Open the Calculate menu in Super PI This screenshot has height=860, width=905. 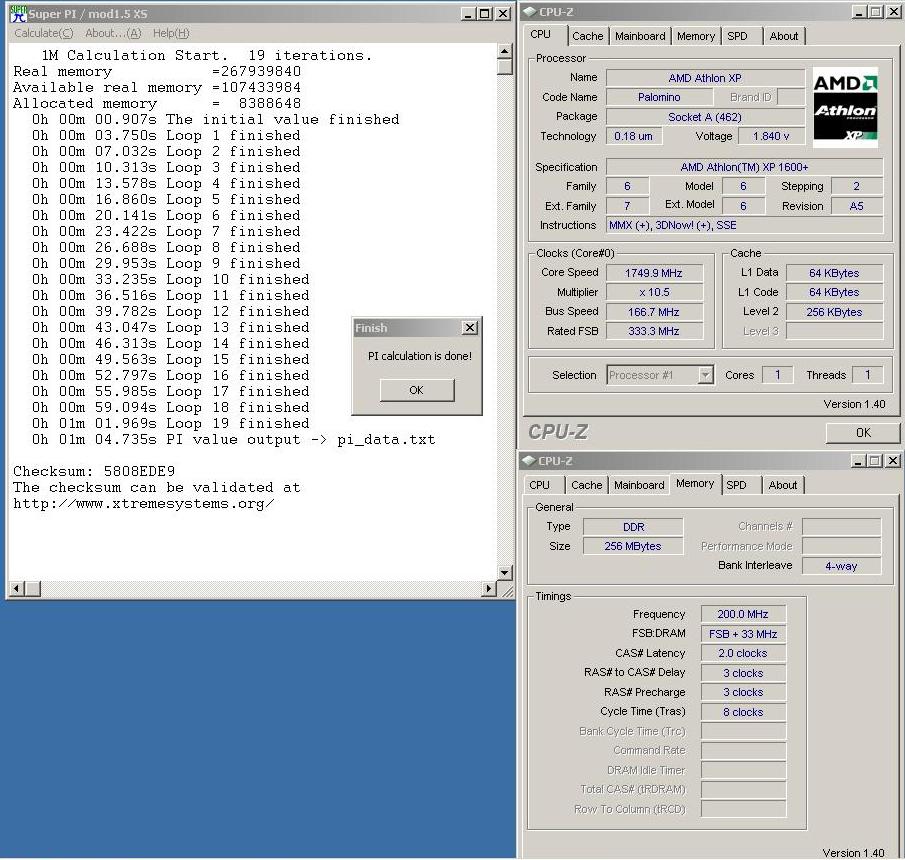tap(44, 33)
